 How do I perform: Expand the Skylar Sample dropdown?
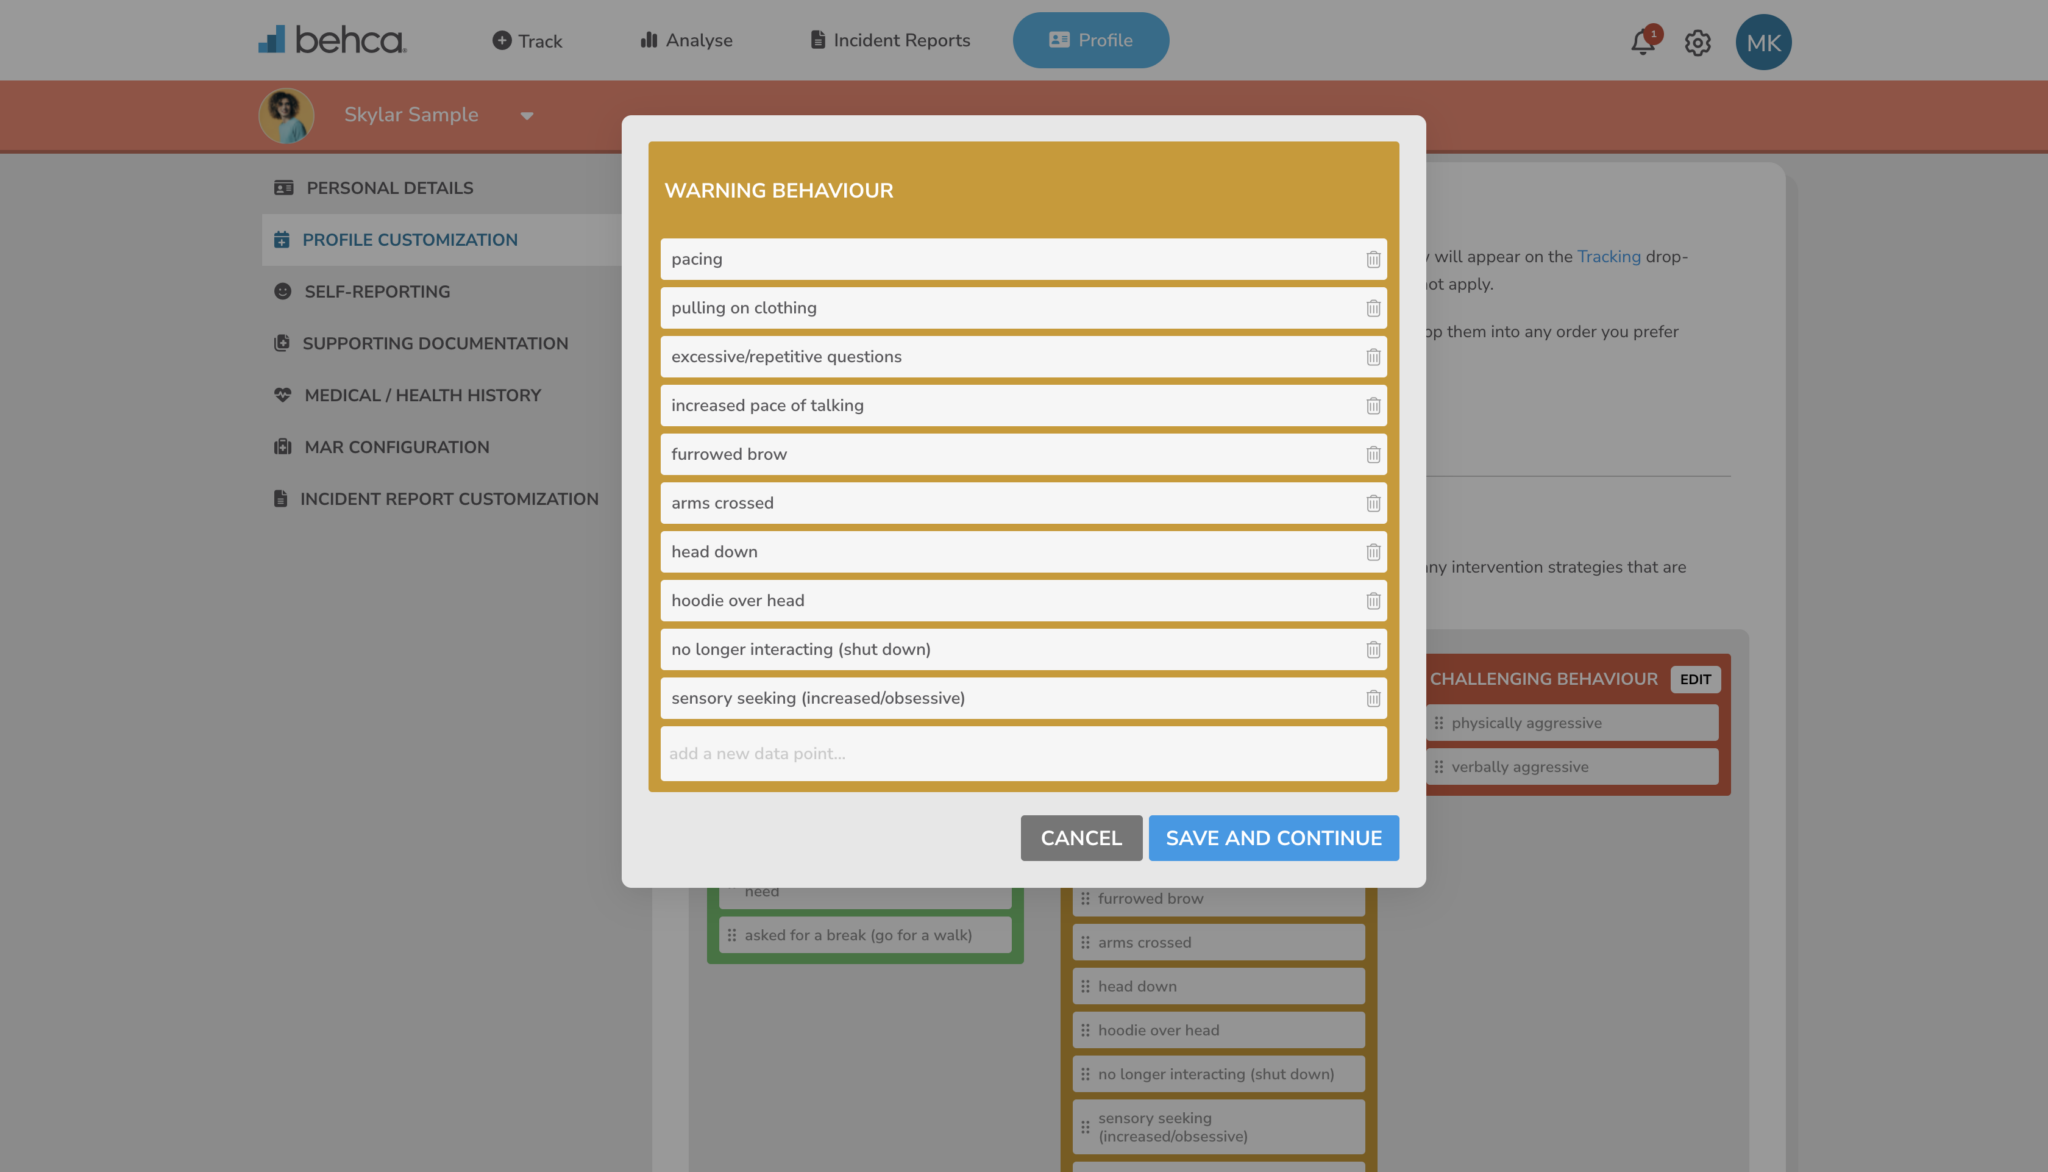[527, 115]
